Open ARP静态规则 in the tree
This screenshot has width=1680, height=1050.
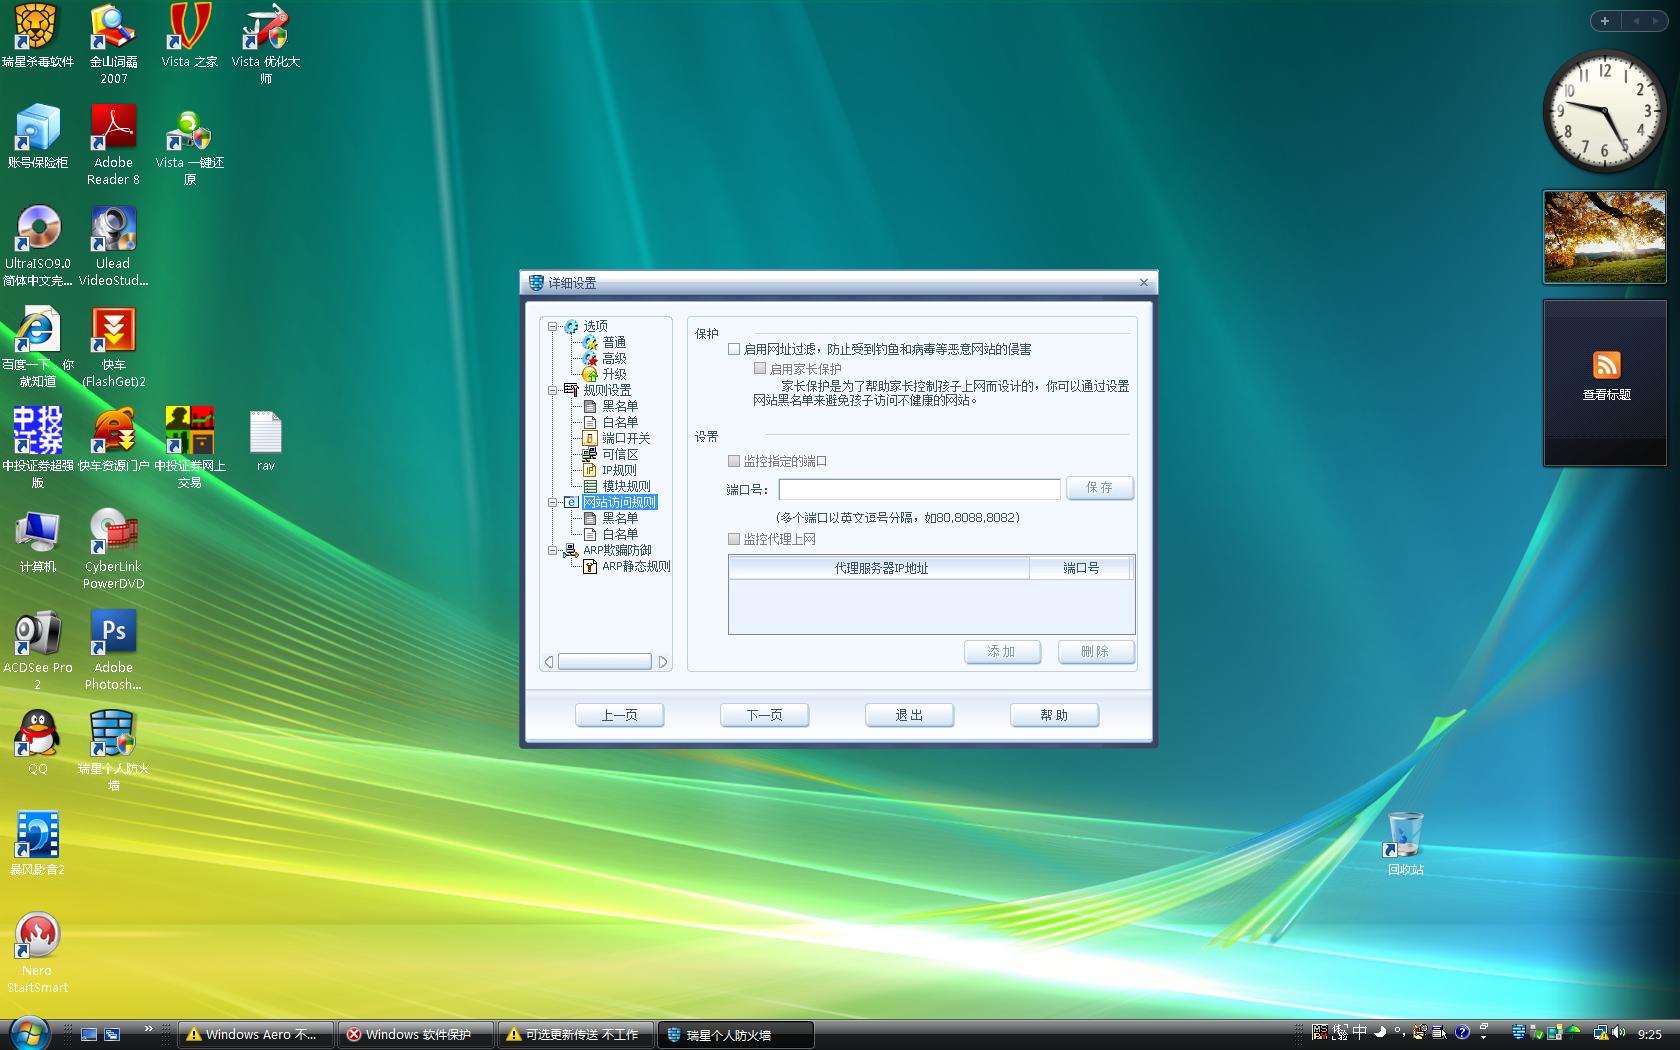tap(635, 566)
